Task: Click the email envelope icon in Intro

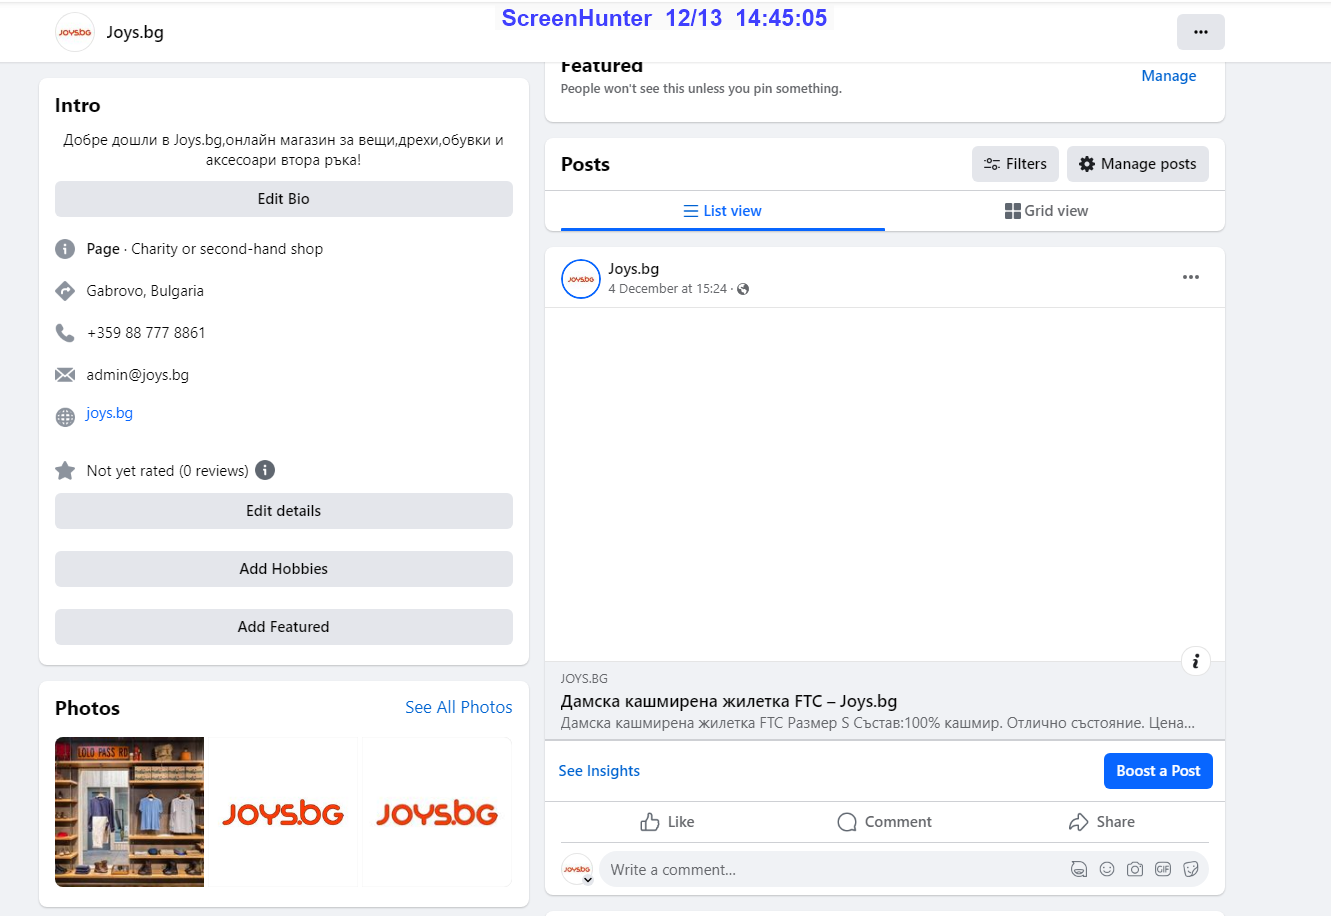Action: 65,375
